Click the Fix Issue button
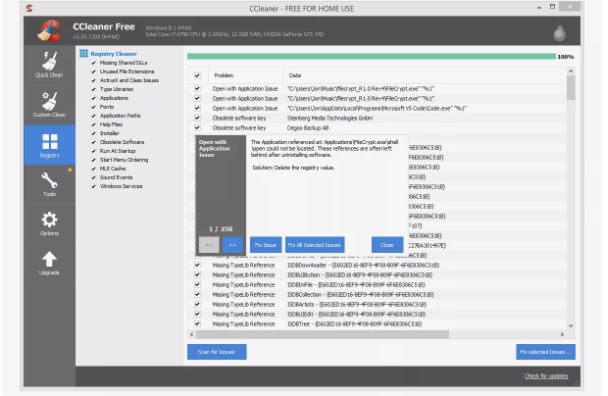608x396 pixels. pos(266,245)
